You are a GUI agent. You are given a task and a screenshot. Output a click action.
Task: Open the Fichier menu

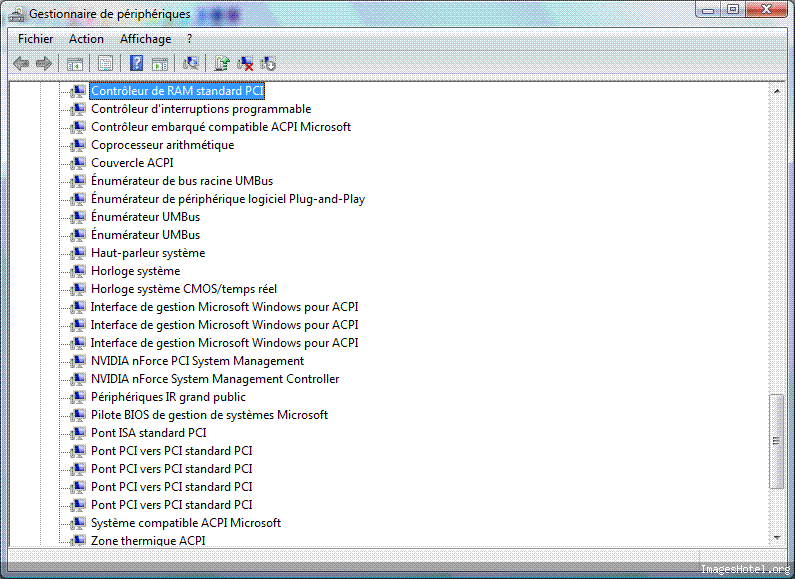point(35,39)
